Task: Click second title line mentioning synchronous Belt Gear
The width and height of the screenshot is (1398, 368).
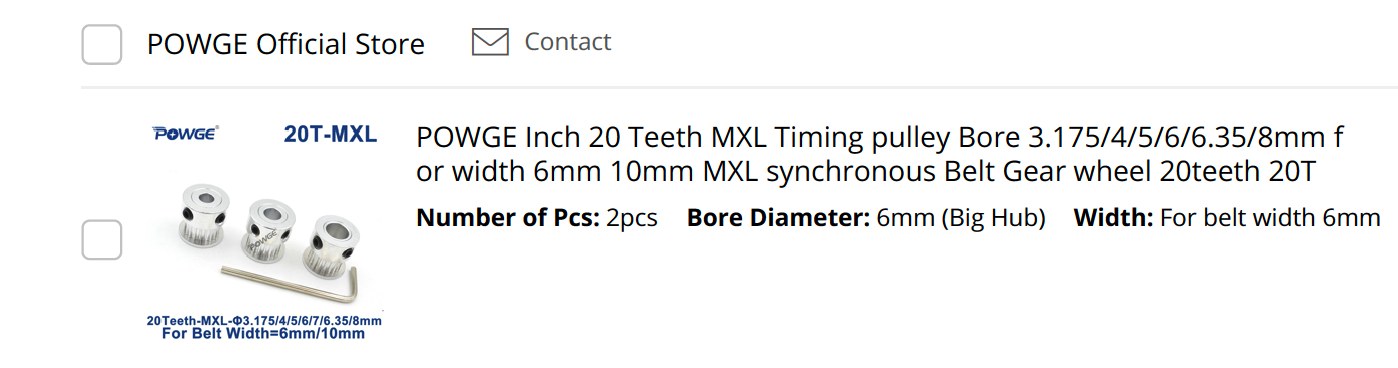Action: point(866,172)
